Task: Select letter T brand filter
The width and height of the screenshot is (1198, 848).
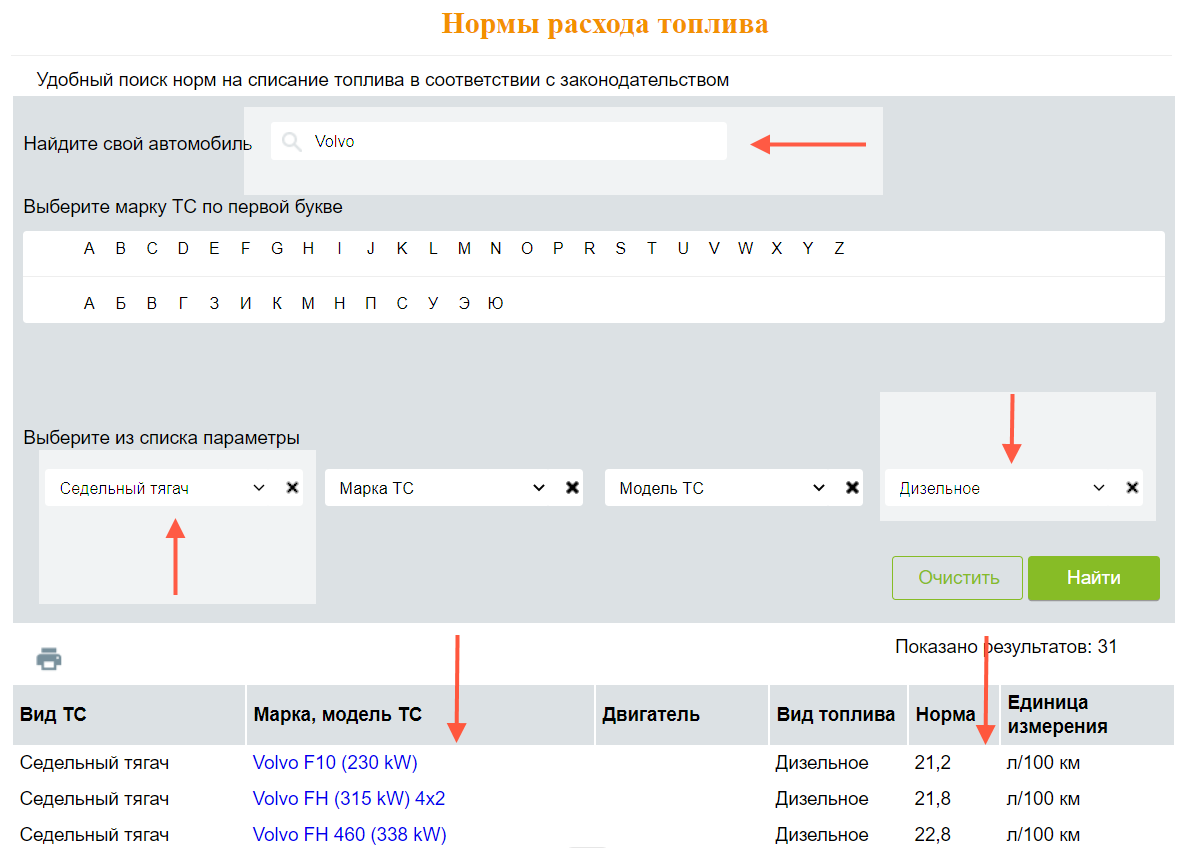Action: [x=652, y=248]
